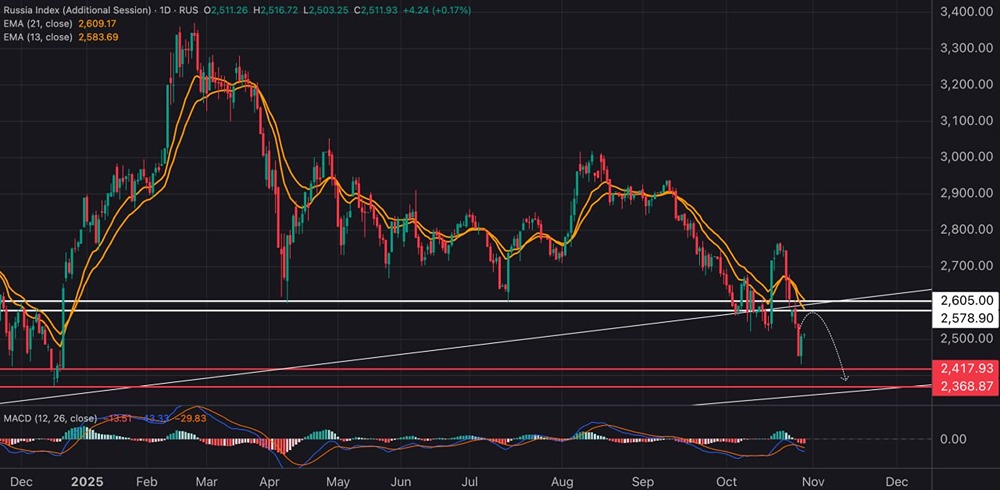The image size is (1000, 490).
Task: Click the 2,578.90 price label on the price axis
Action: 965,317
